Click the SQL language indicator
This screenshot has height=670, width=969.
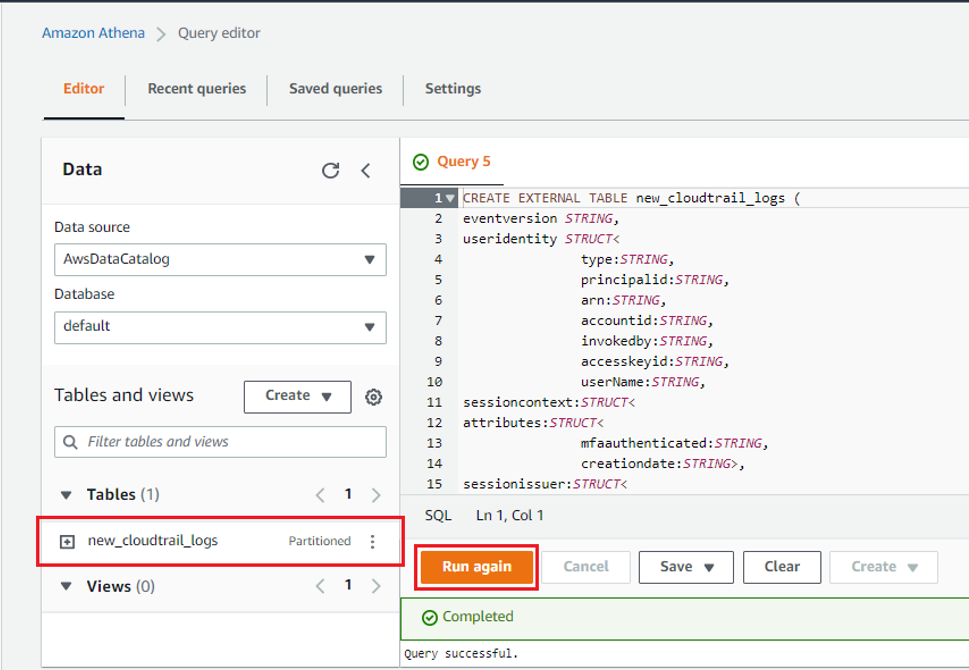coord(438,515)
